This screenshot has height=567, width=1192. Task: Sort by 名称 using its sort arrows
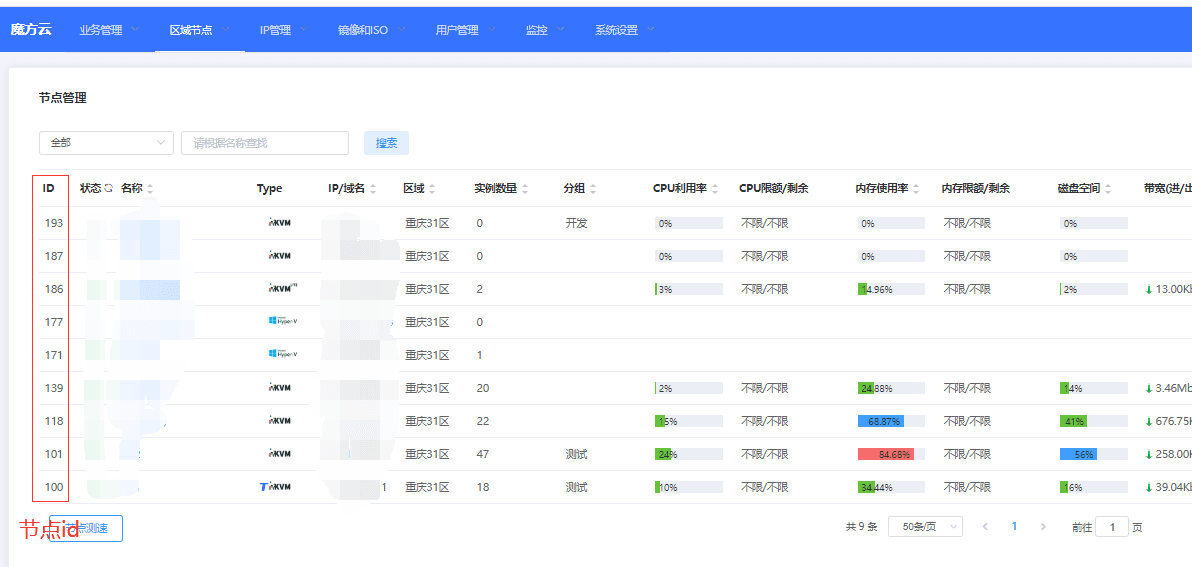pos(150,188)
